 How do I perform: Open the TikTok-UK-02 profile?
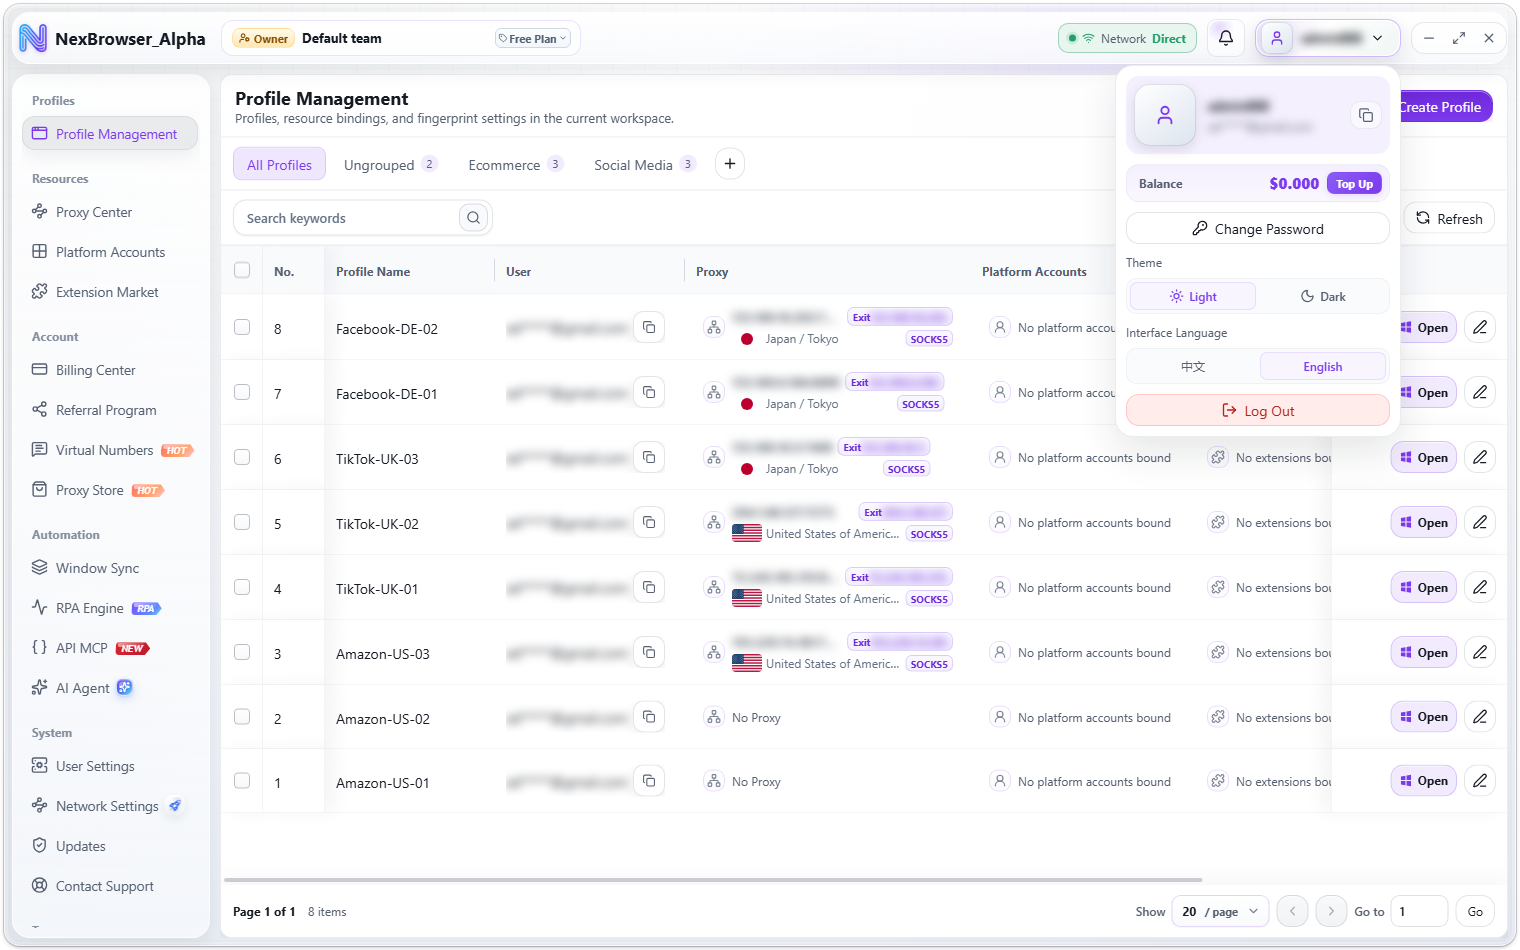click(1424, 523)
